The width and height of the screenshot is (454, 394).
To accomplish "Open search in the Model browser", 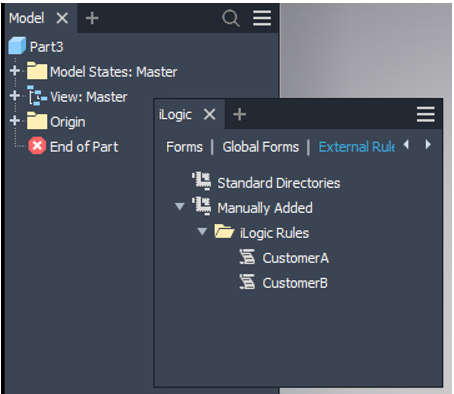I will pos(231,18).
